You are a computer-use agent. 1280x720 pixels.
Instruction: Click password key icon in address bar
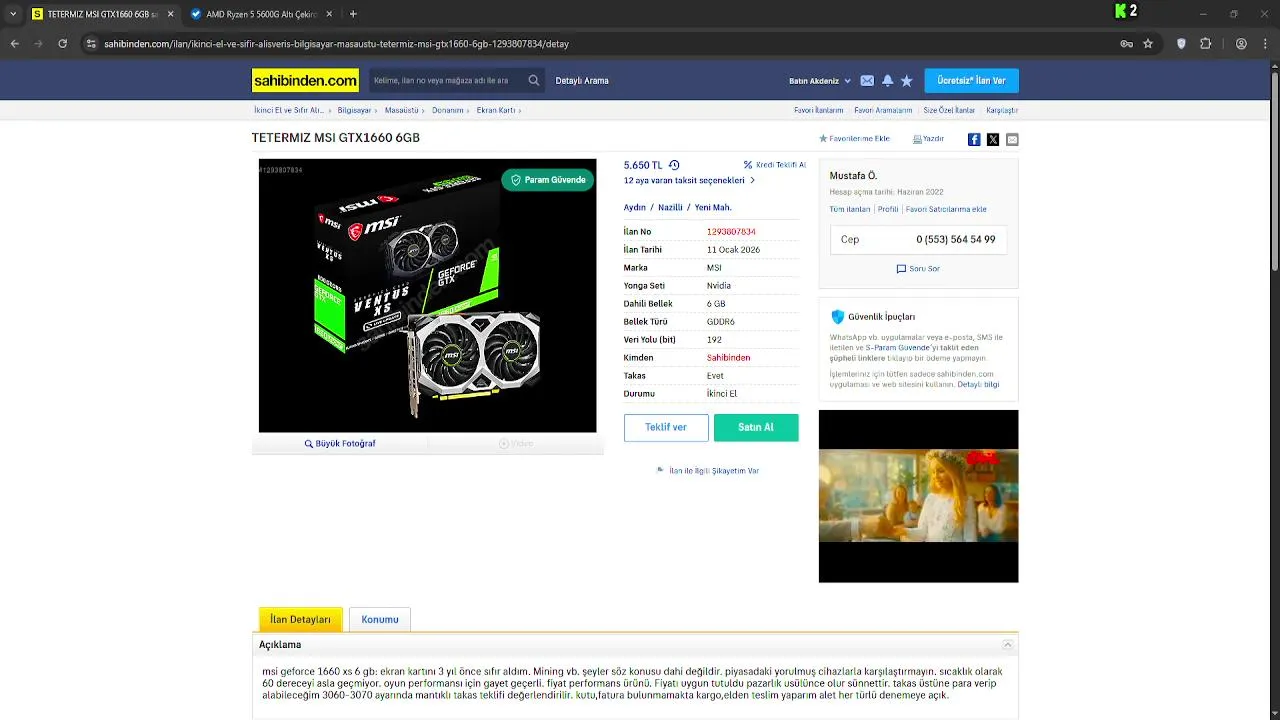[1127, 44]
